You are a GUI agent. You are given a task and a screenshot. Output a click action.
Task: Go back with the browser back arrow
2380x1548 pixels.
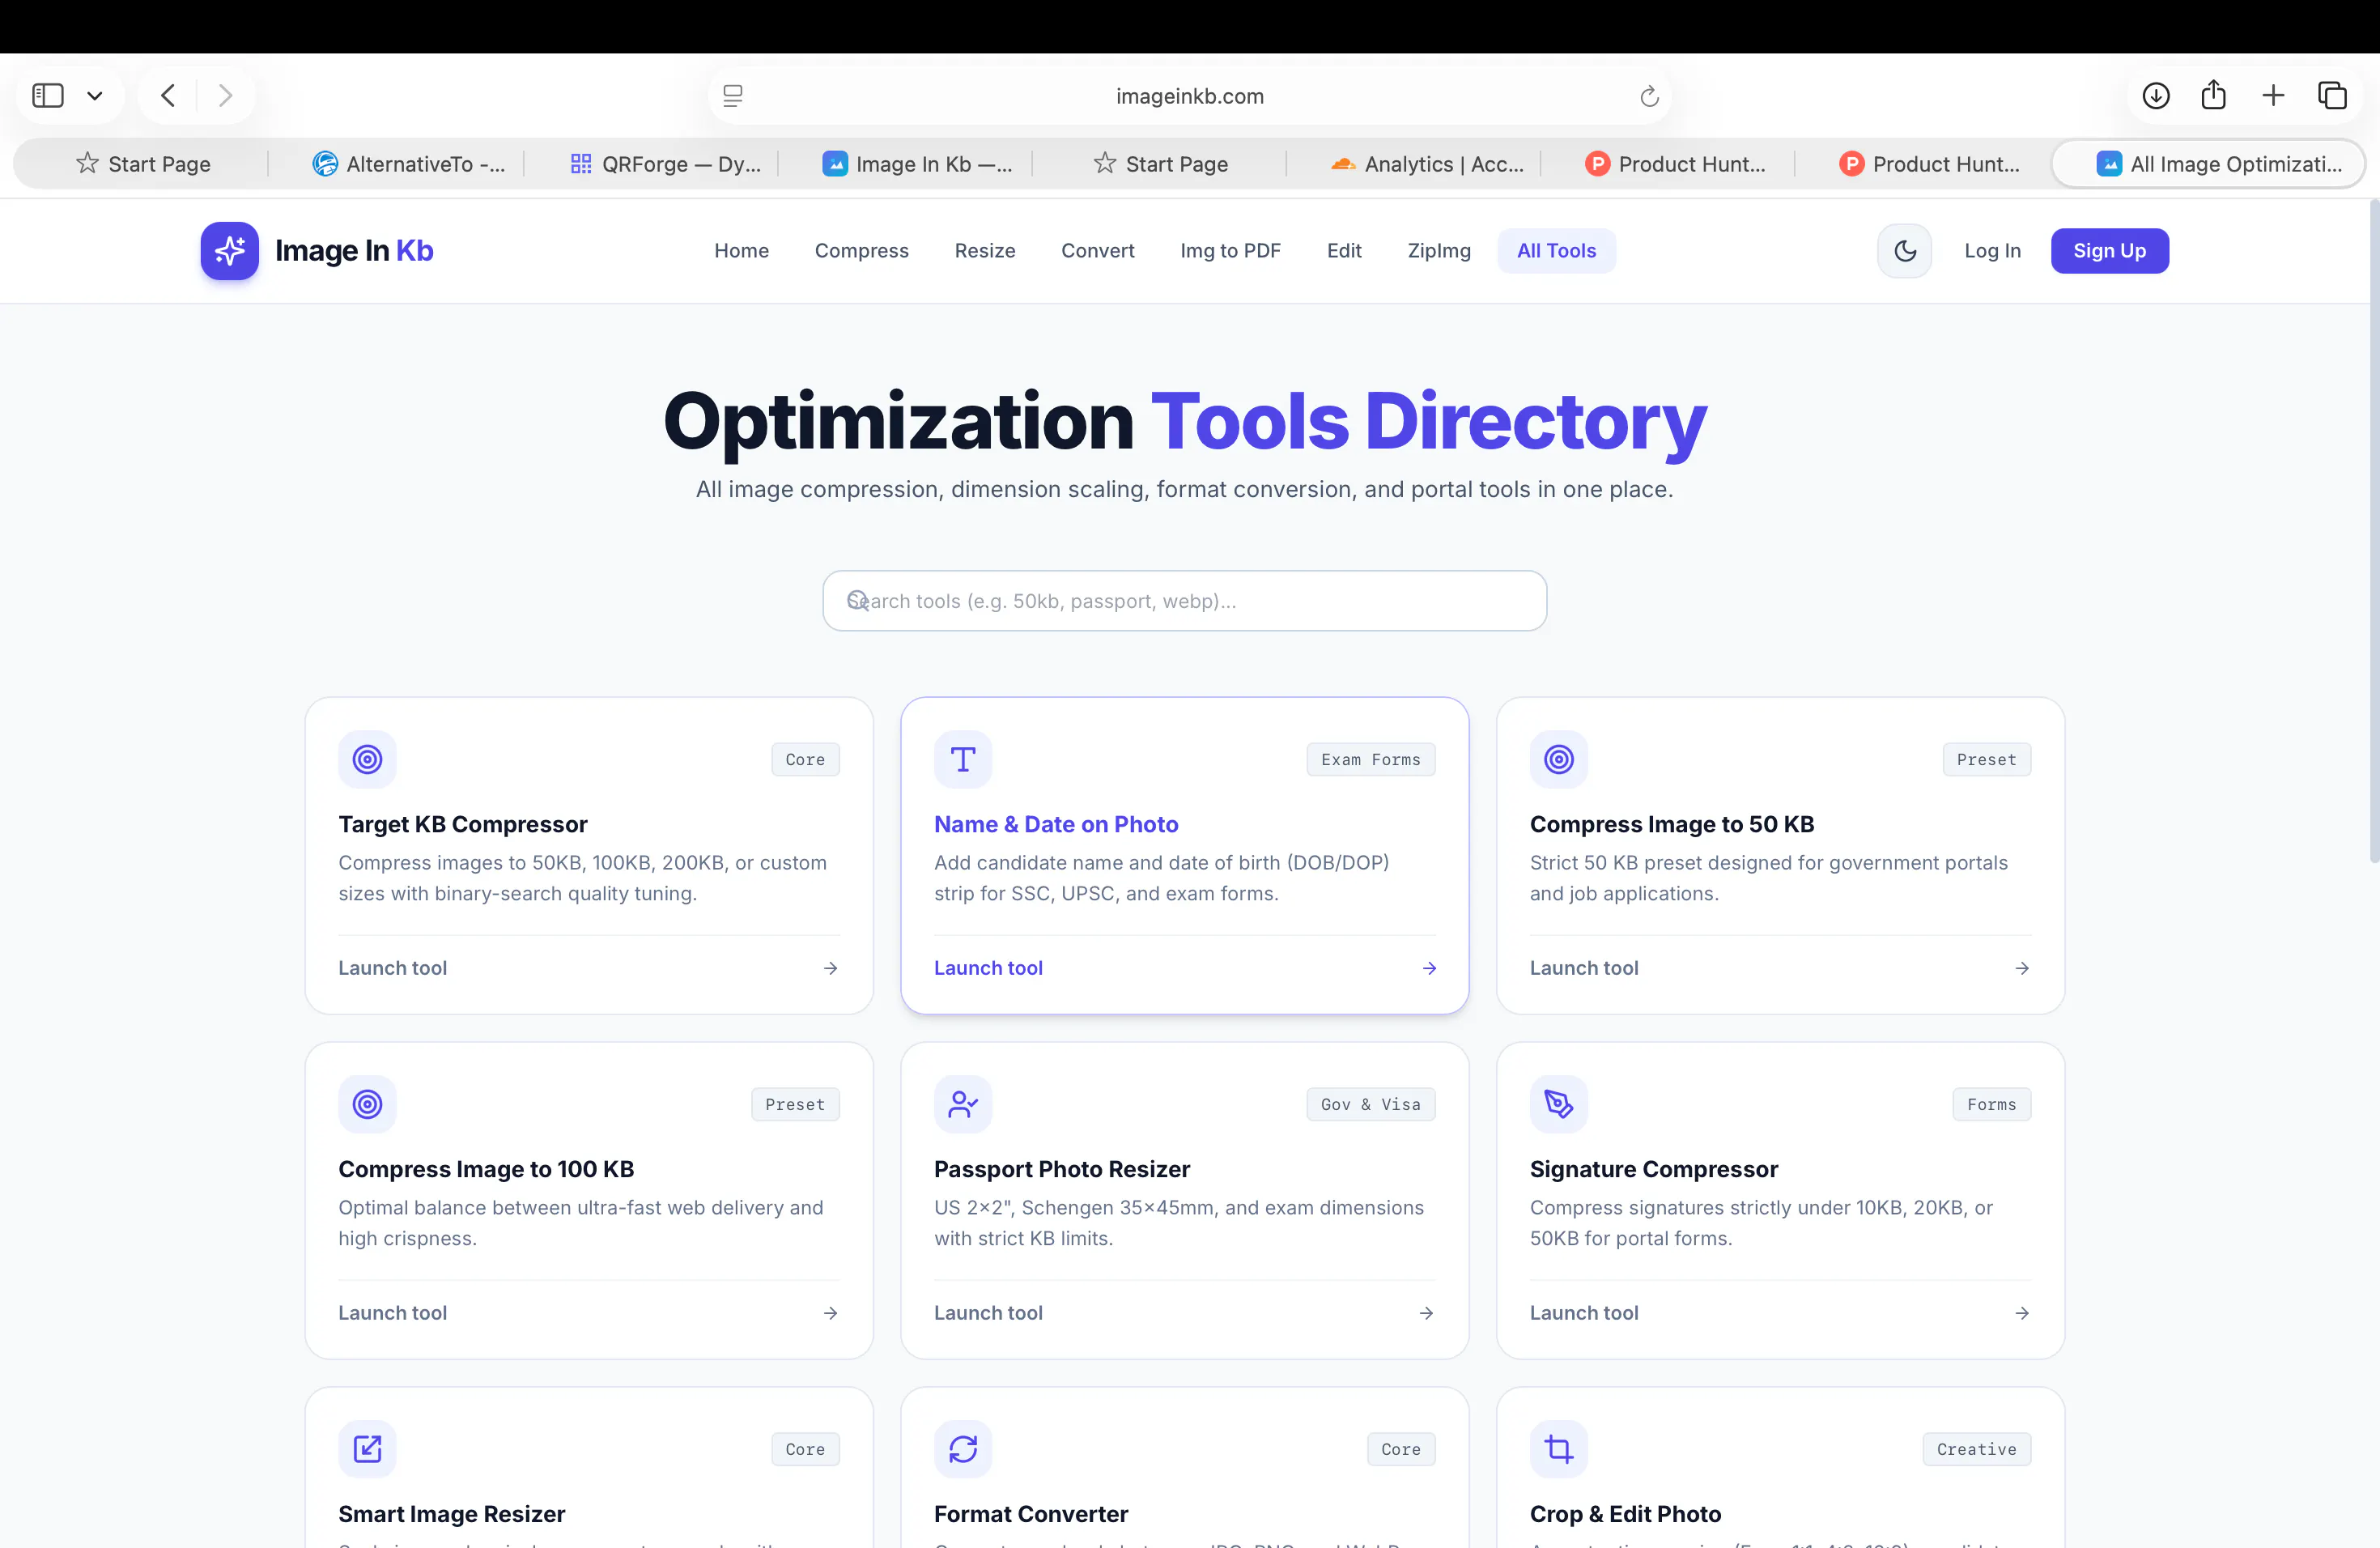[168, 96]
